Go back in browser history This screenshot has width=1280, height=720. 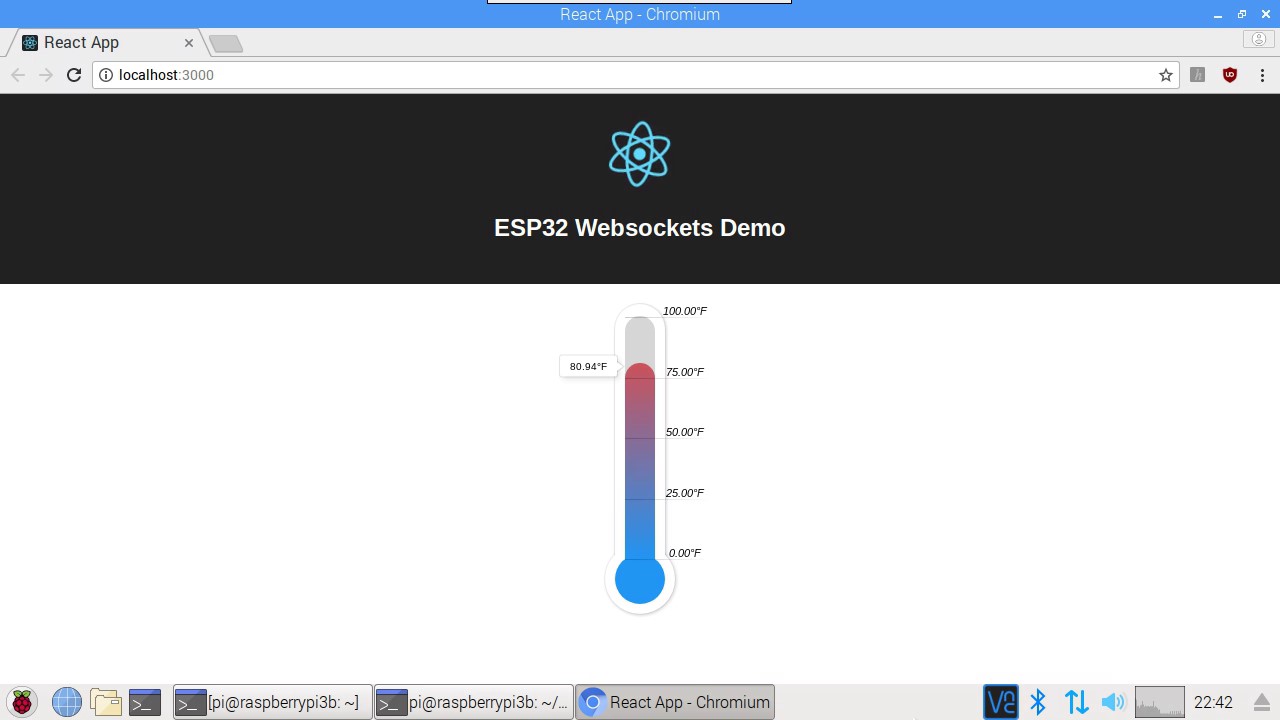pos(18,75)
